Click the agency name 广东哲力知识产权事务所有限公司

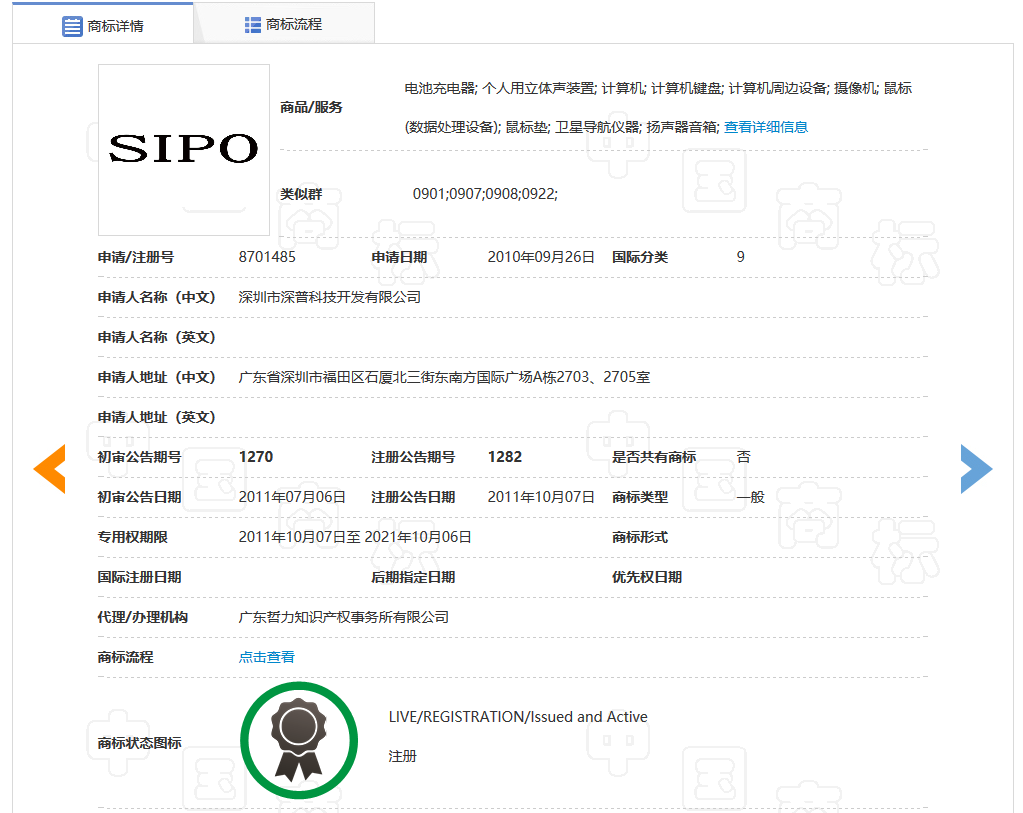[x=343, y=617]
